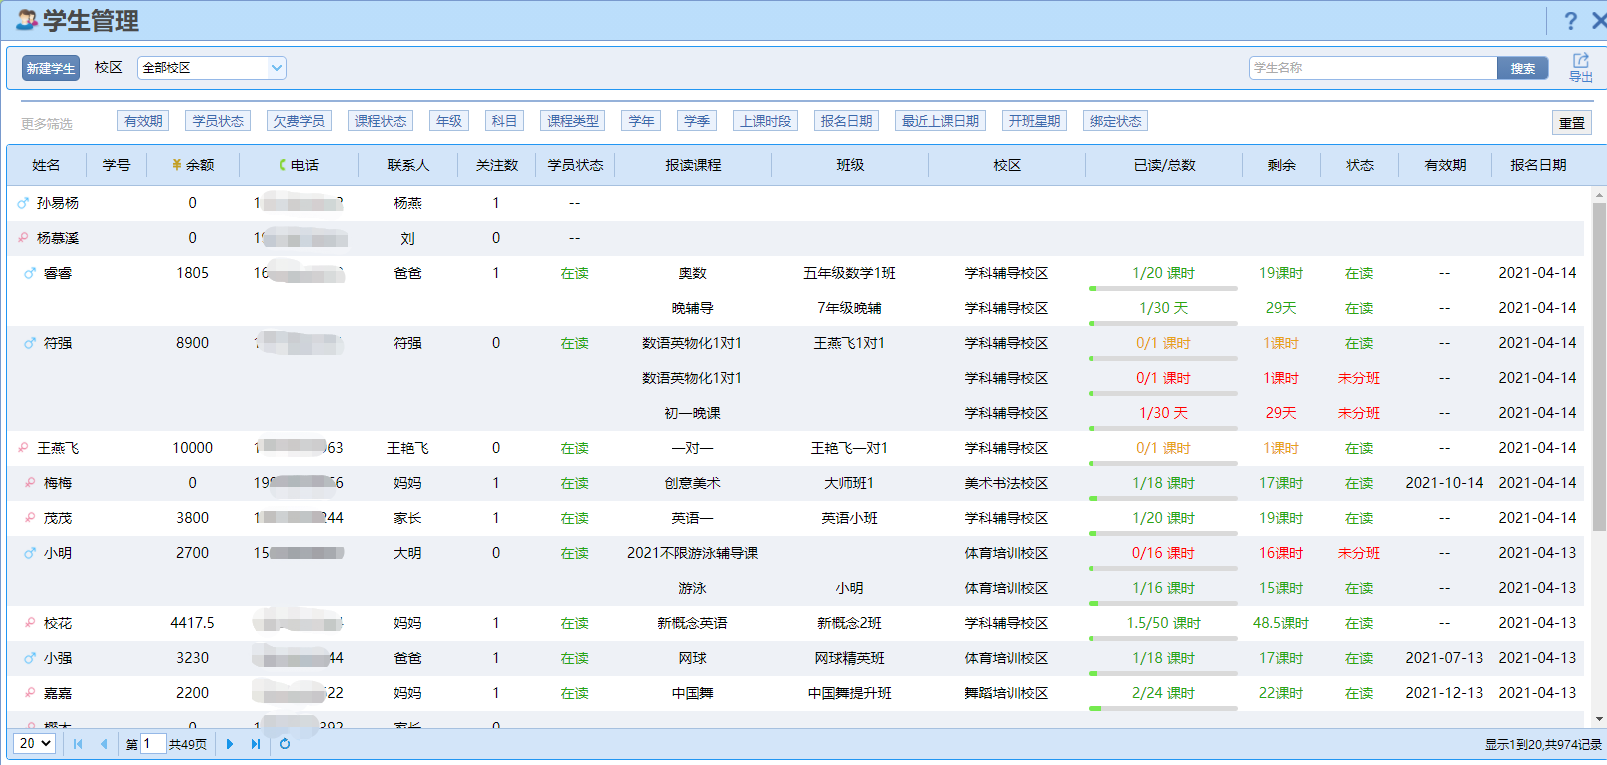The width and height of the screenshot is (1607, 765).
Task: Click the export (导出) icon
Action: (1580, 67)
